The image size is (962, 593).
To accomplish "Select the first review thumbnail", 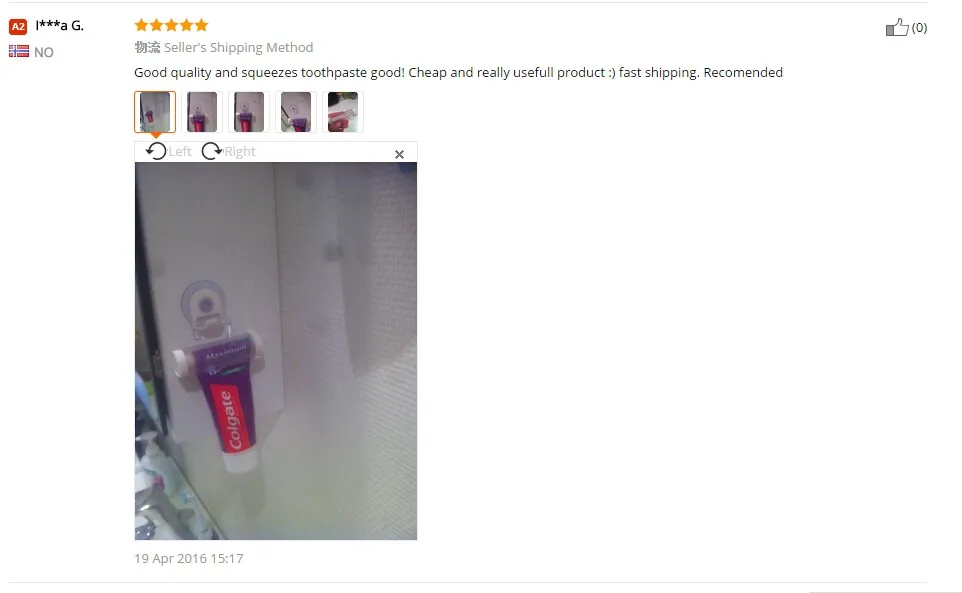I will click(x=155, y=112).
